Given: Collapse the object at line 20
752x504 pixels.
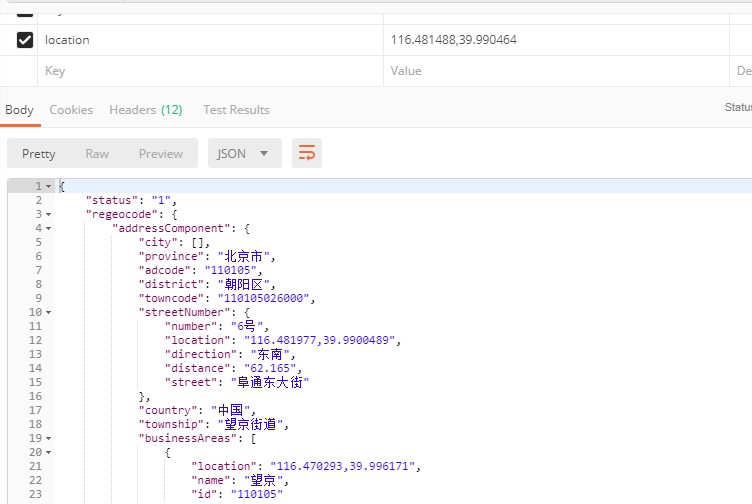Looking at the screenshot, I should (x=48, y=452).
